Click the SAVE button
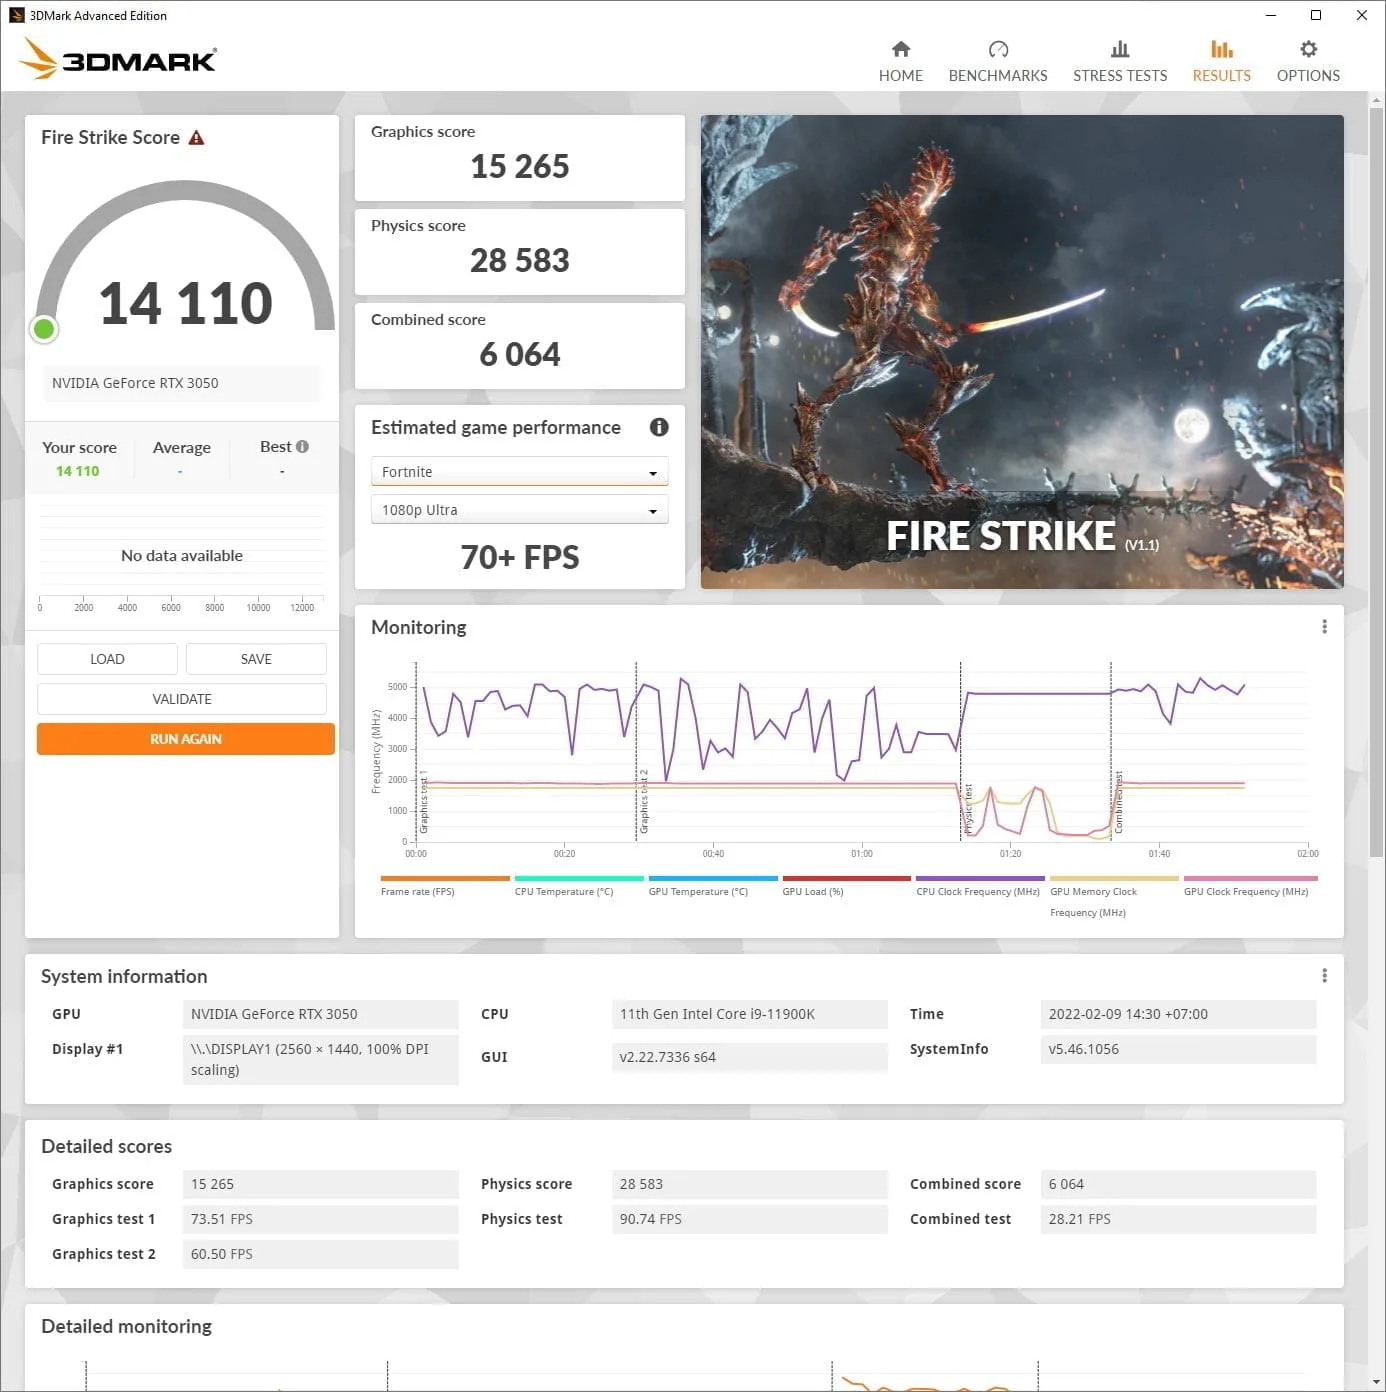 point(256,659)
